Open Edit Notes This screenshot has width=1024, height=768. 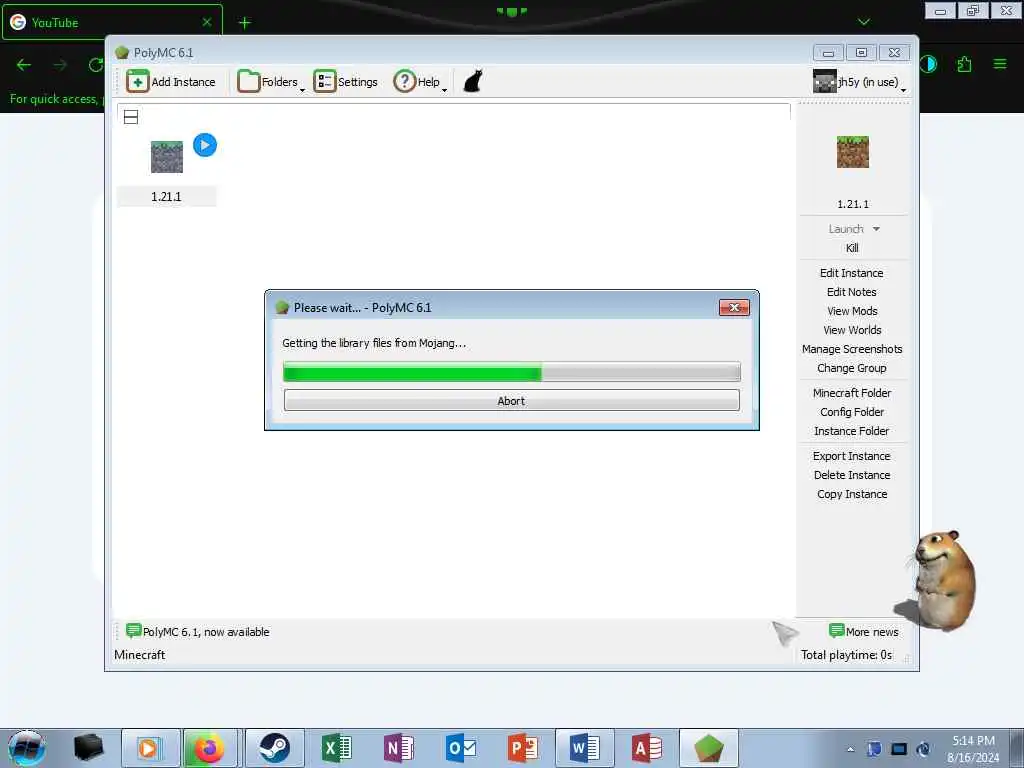click(x=852, y=292)
